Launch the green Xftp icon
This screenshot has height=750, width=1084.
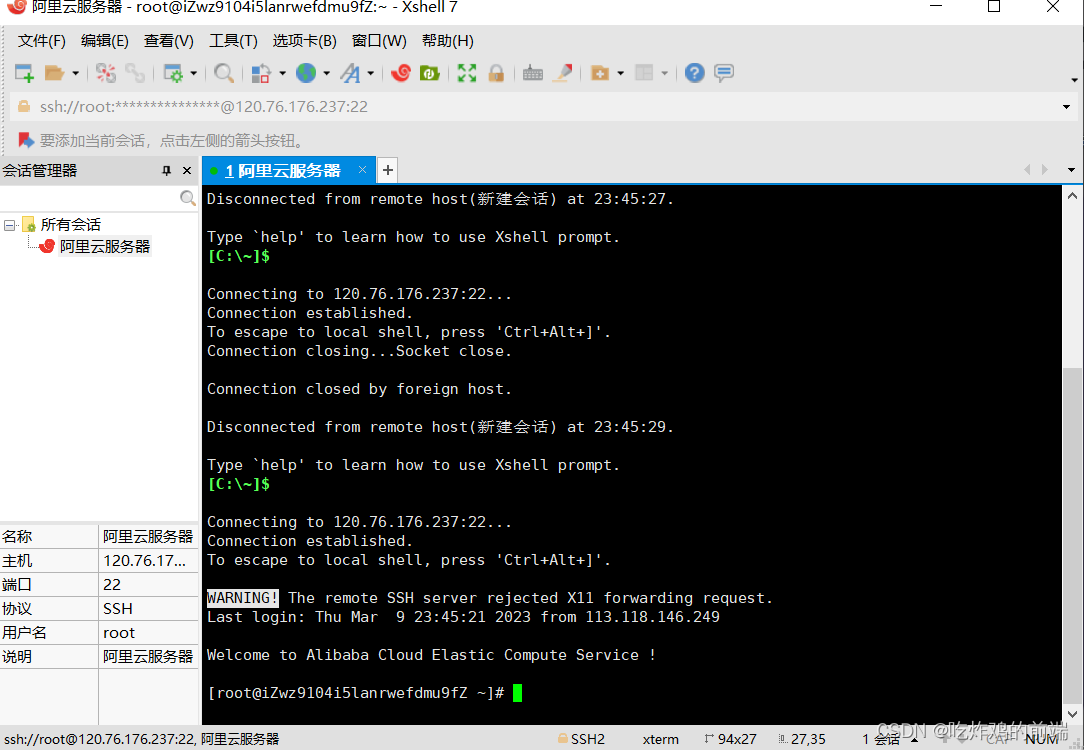pyautogui.click(x=429, y=73)
